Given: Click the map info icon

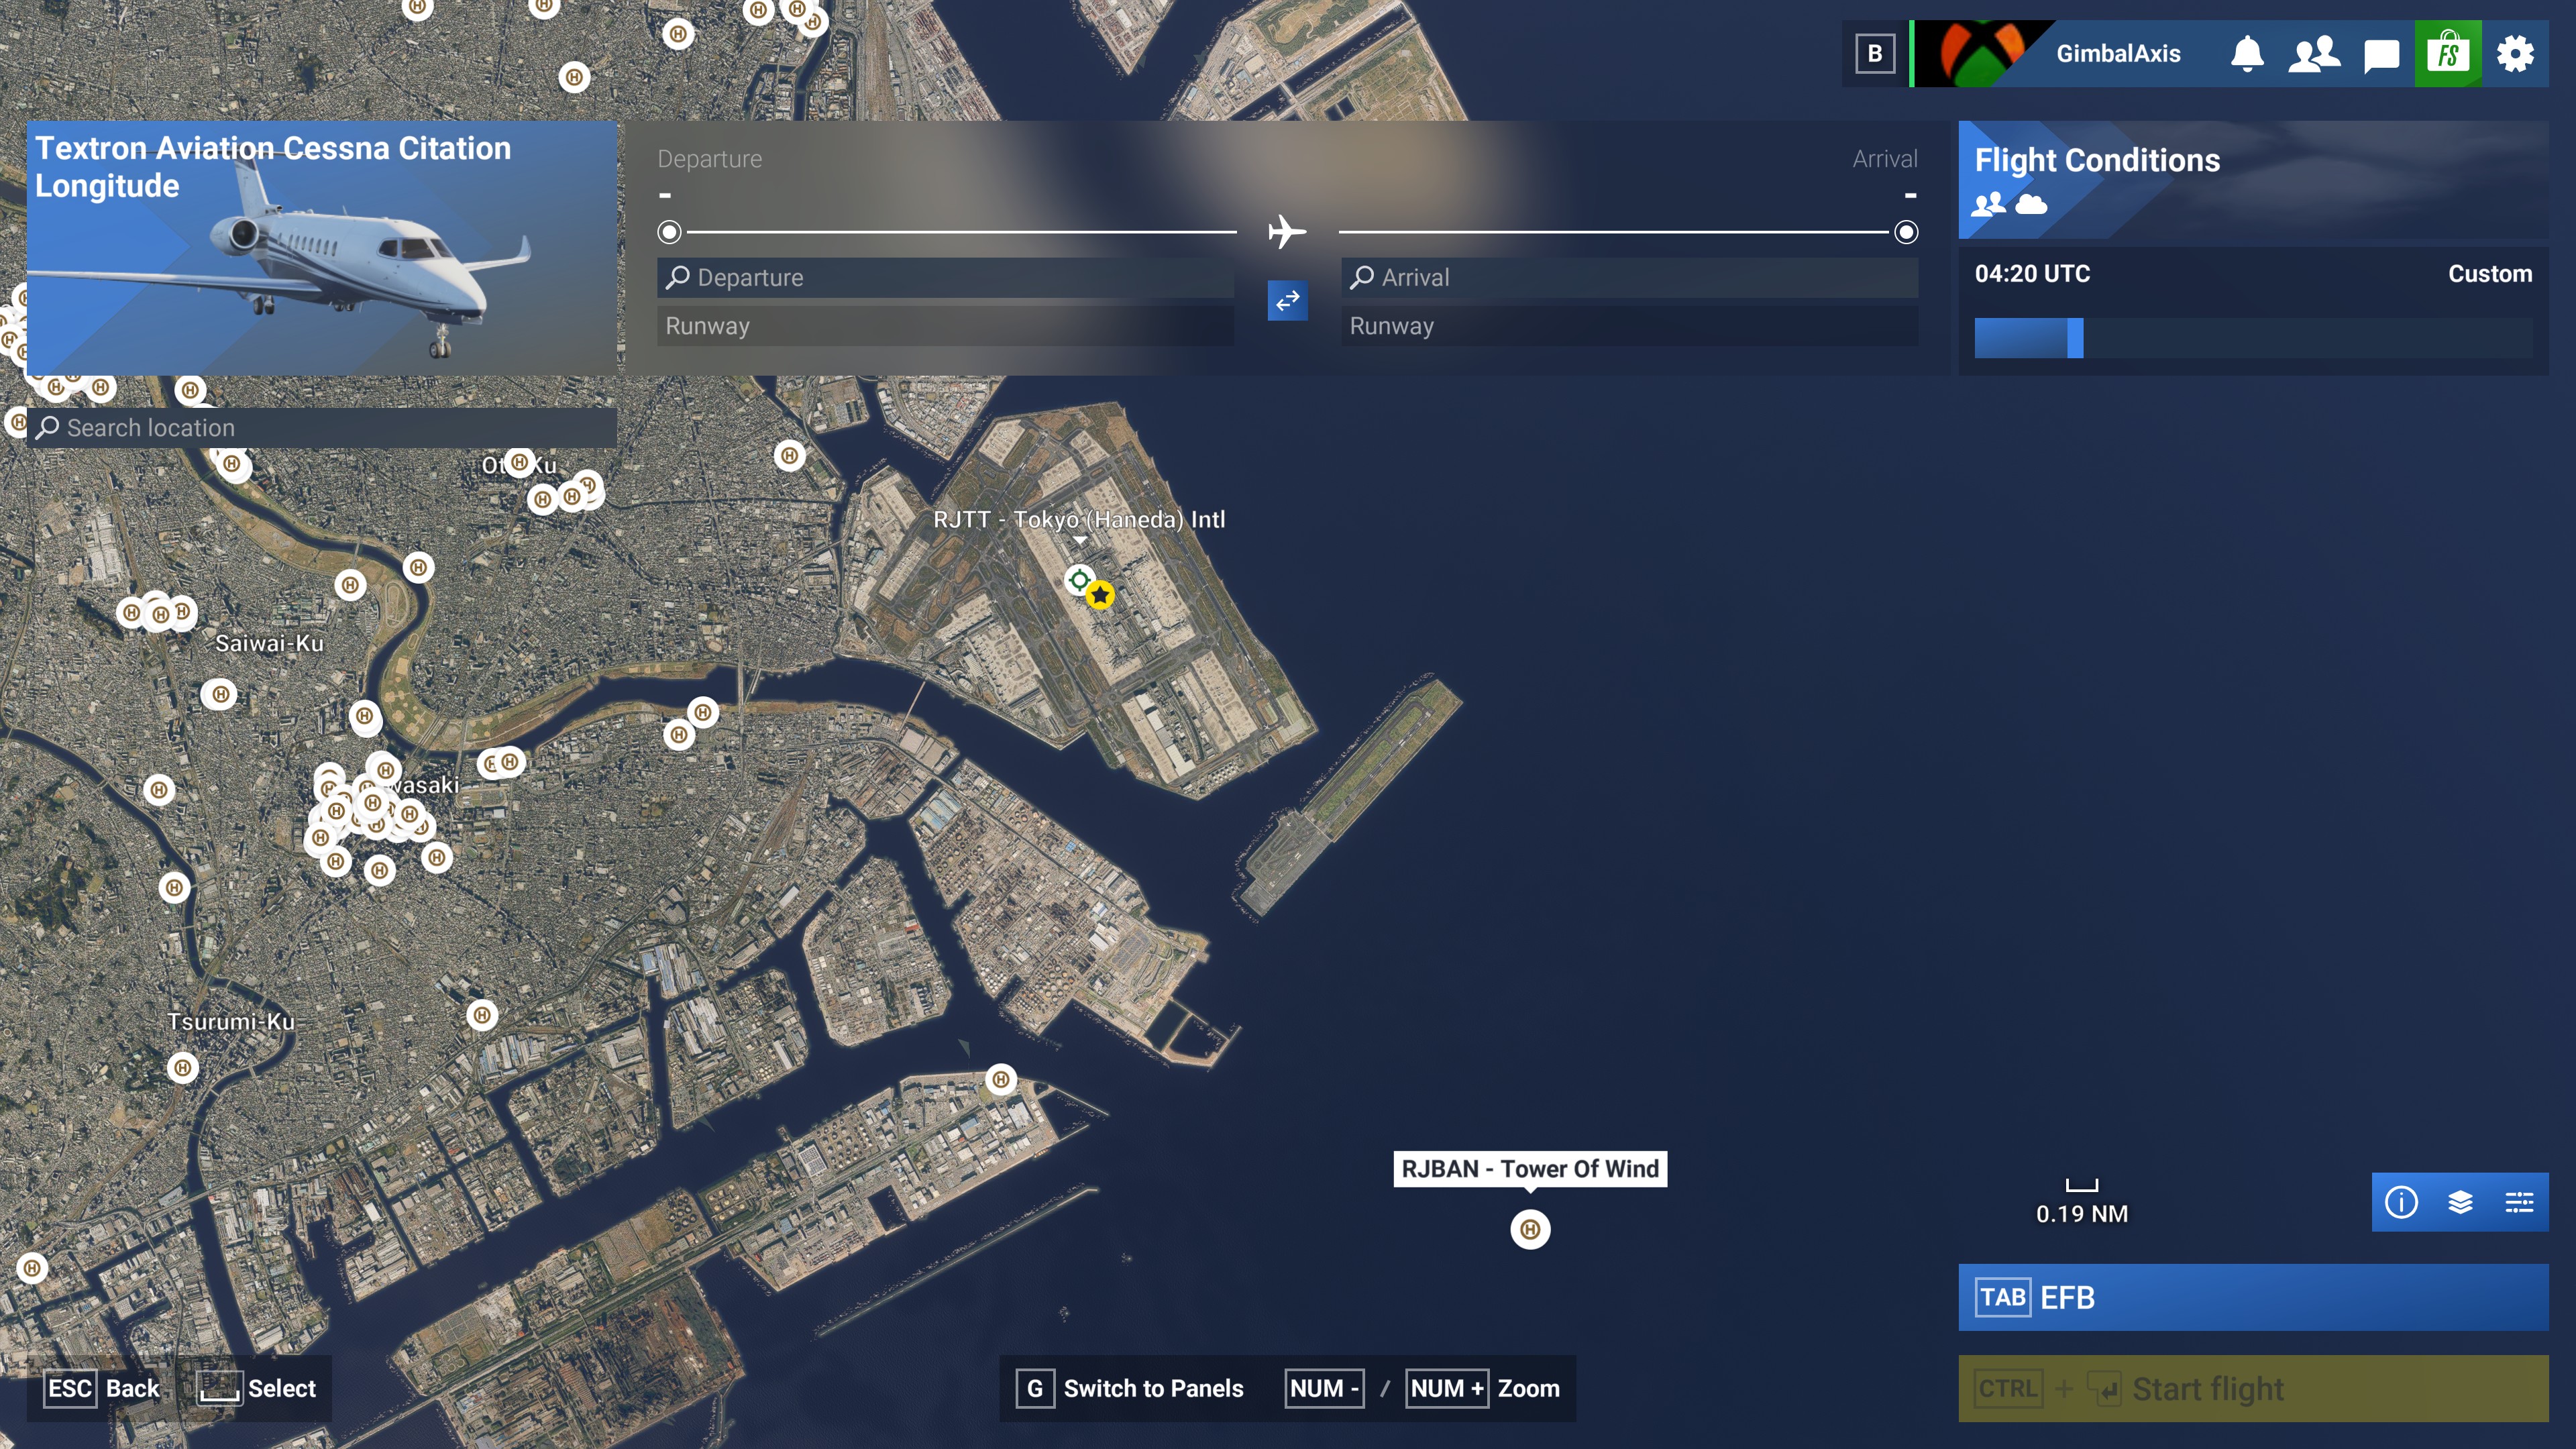Looking at the screenshot, I should (x=2401, y=1202).
